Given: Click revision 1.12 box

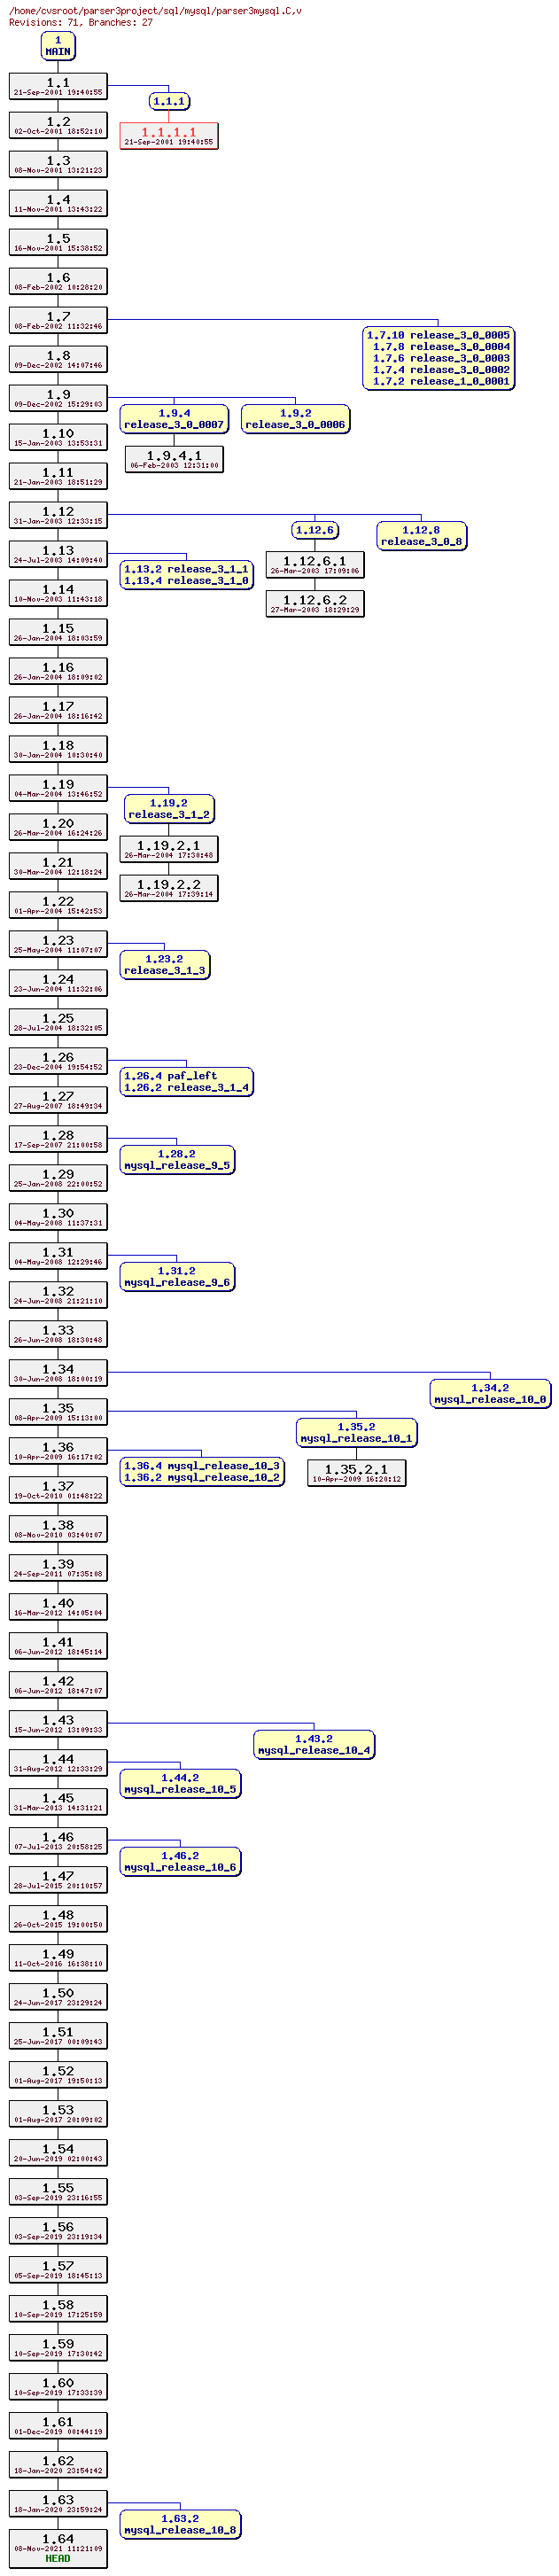Looking at the screenshot, I should (58, 515).
